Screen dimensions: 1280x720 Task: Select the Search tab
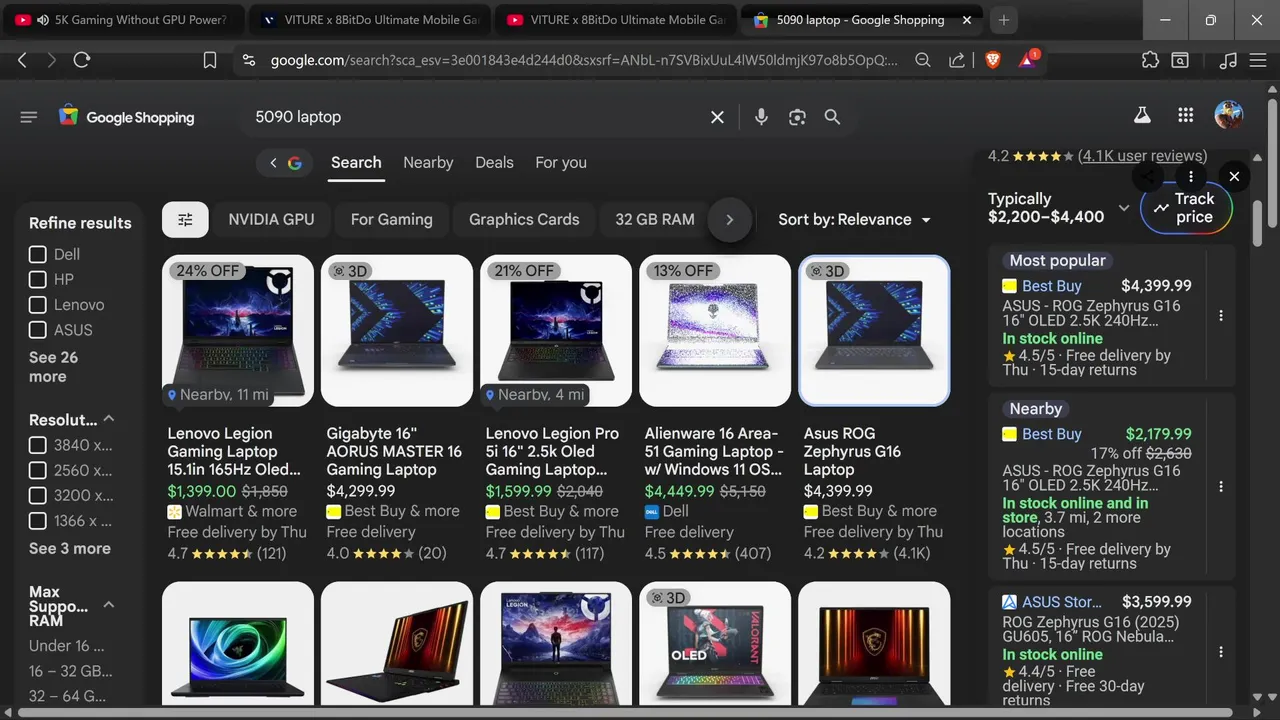(356, 163)
